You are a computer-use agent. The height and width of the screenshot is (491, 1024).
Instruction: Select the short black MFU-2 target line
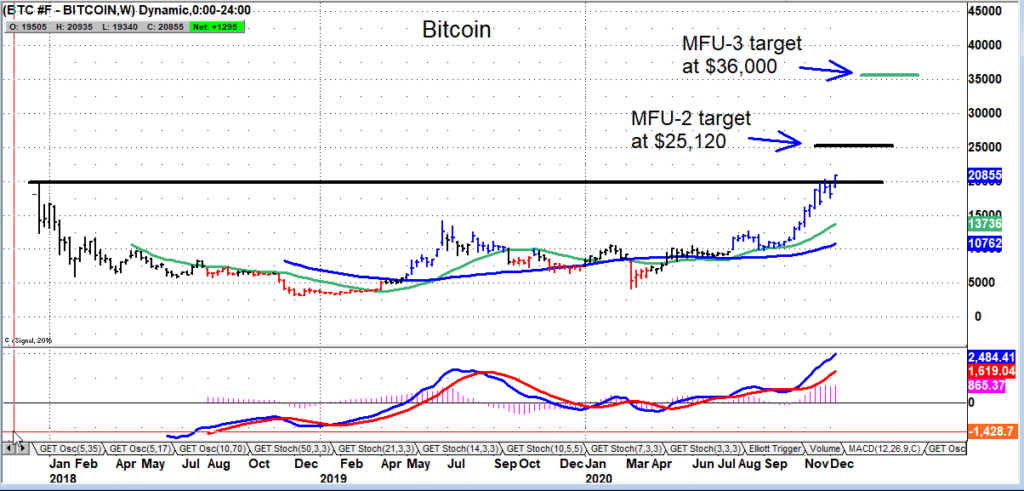[x=854, y=145]
